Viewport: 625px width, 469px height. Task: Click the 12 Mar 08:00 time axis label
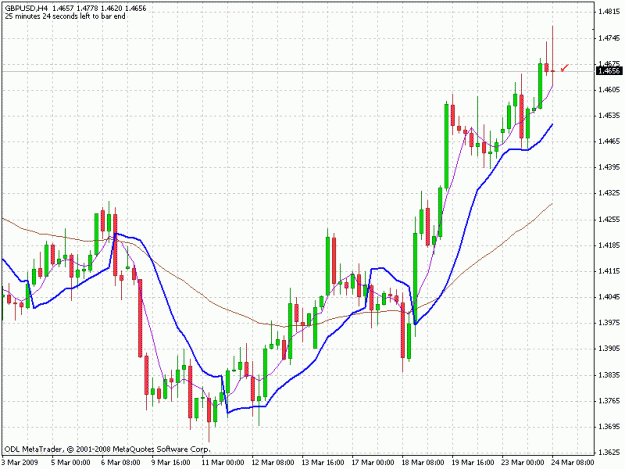[x=273, y=462]
